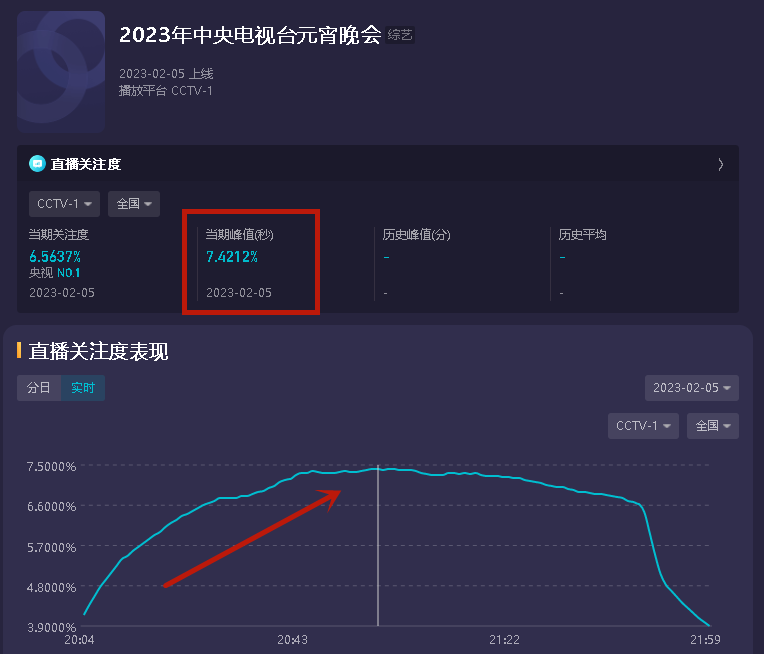The image size is (764, 654).
Task: Click the 7.4212% peak value
Action: pos(232,256)
